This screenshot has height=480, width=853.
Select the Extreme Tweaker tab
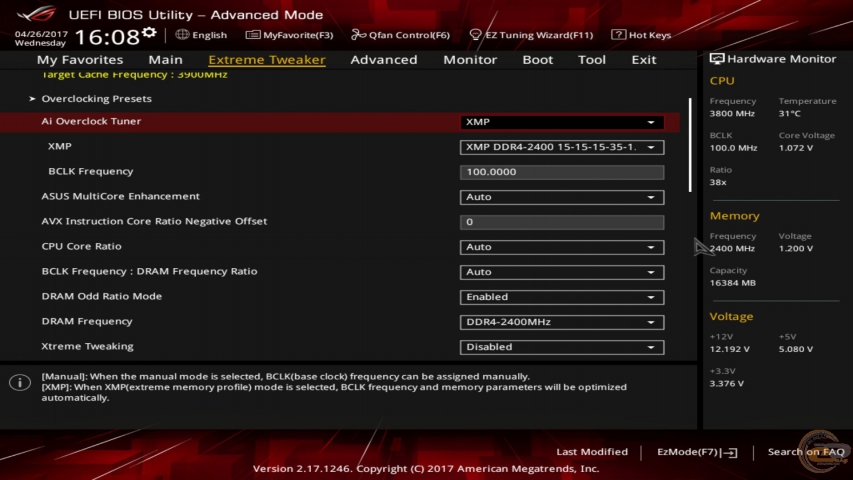point(267,59)
